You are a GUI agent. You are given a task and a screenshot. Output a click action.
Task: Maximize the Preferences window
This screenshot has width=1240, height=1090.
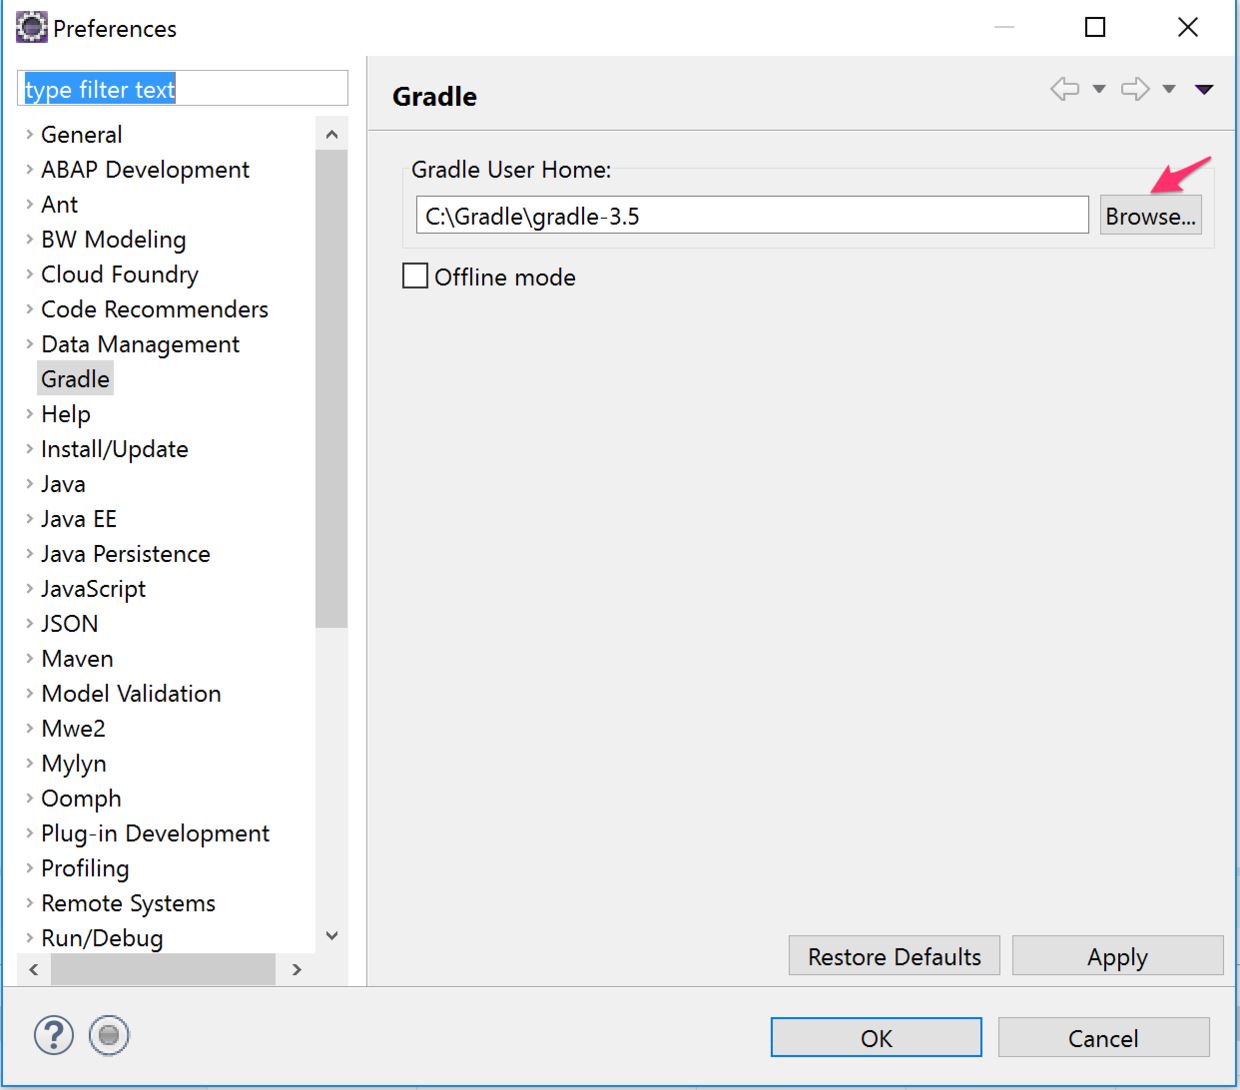click(x=1095, y=27)
